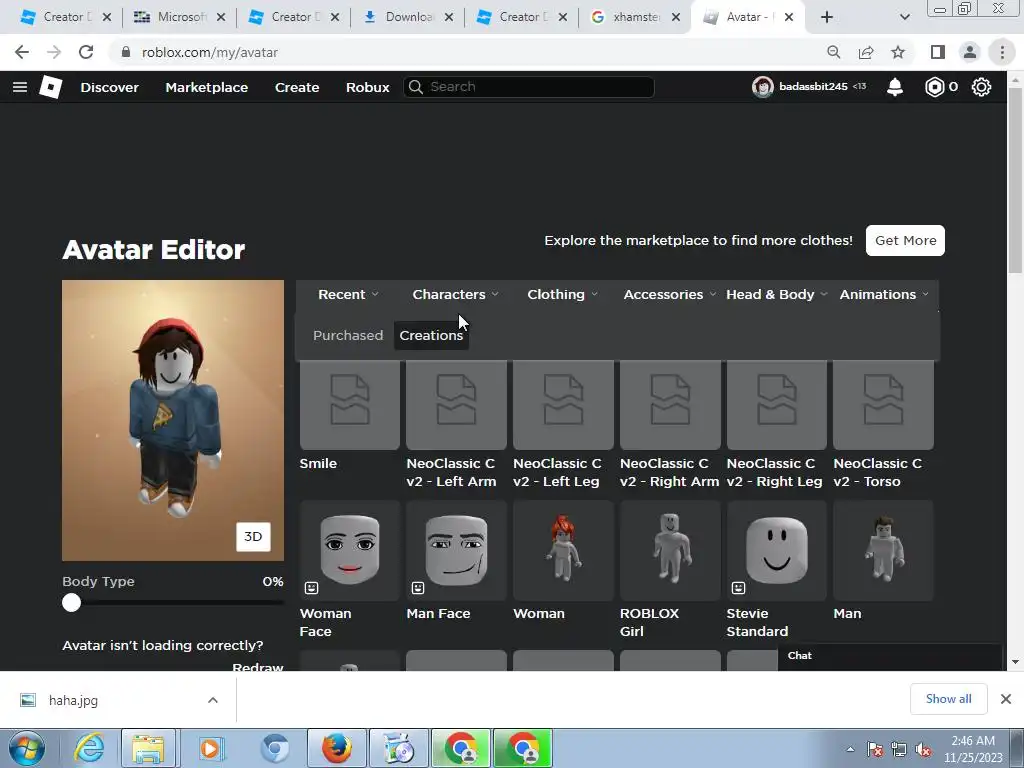Open a new browser tab
Viewport: 1024px width, 768px height.
[827, 17]
